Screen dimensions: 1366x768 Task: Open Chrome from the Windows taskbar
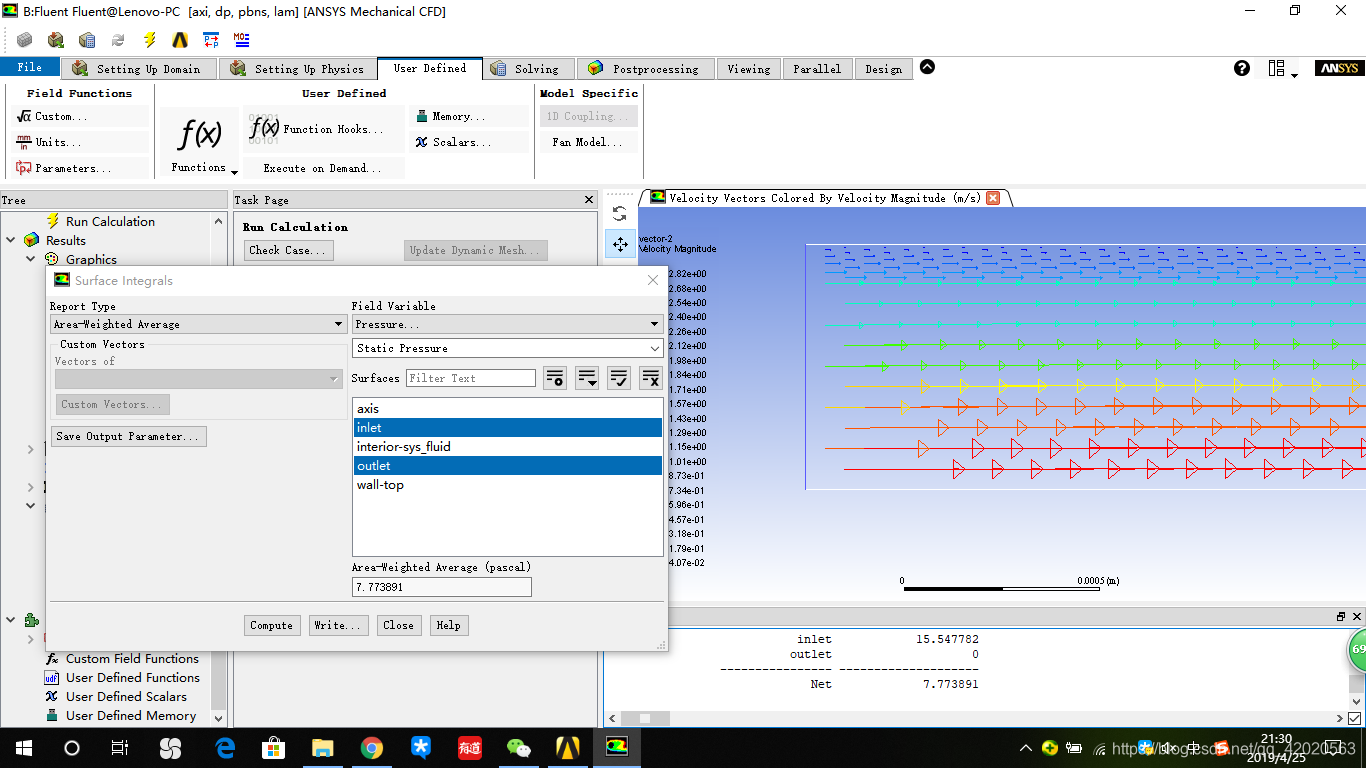click(372, 747)
